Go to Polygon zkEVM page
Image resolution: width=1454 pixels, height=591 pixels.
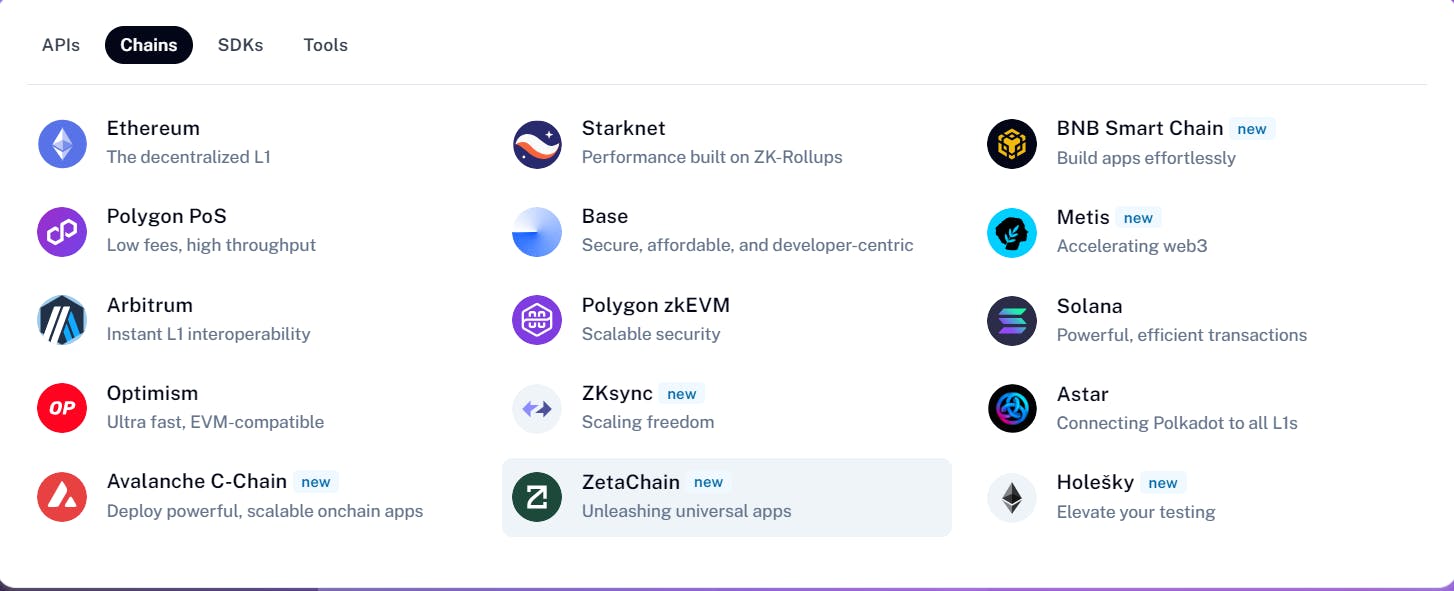point(655,306)
